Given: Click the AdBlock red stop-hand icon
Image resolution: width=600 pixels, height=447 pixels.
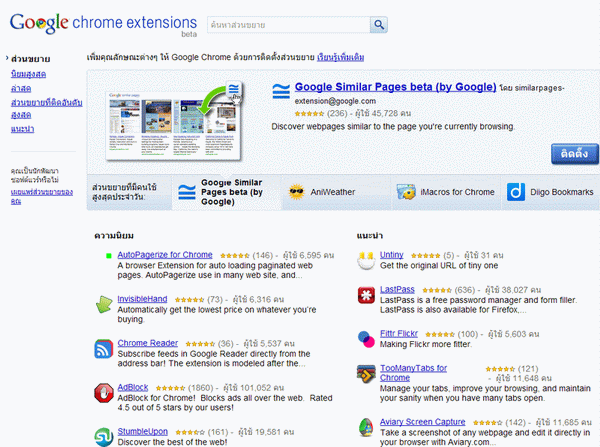Looking at the screenshot, I should coord(104,393).
